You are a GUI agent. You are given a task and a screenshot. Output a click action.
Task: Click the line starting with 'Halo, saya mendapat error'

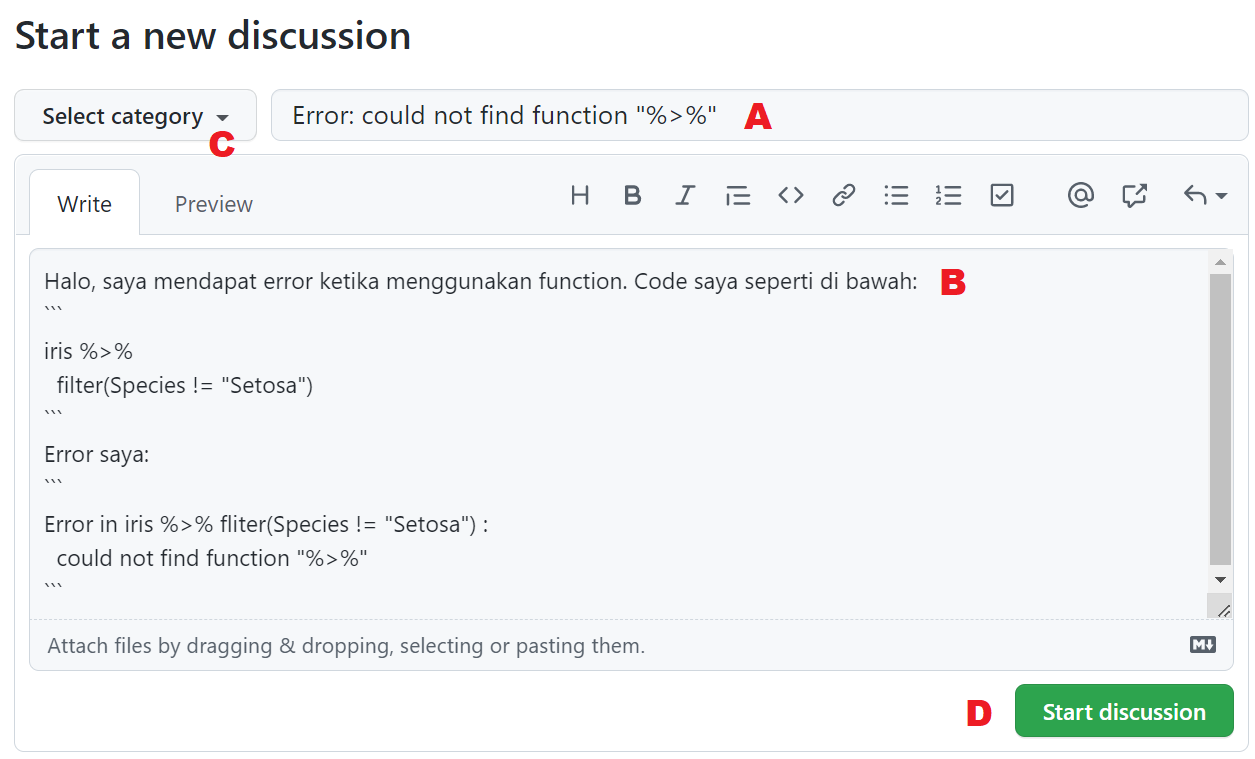[481, 282]
